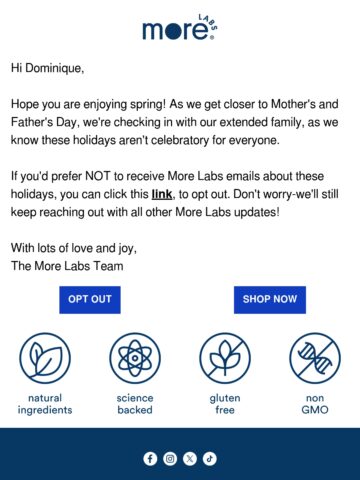The width and height of the screenshot is (360, 480).
Task: Click the OPT OUT button
Action: tap(90, 300)
